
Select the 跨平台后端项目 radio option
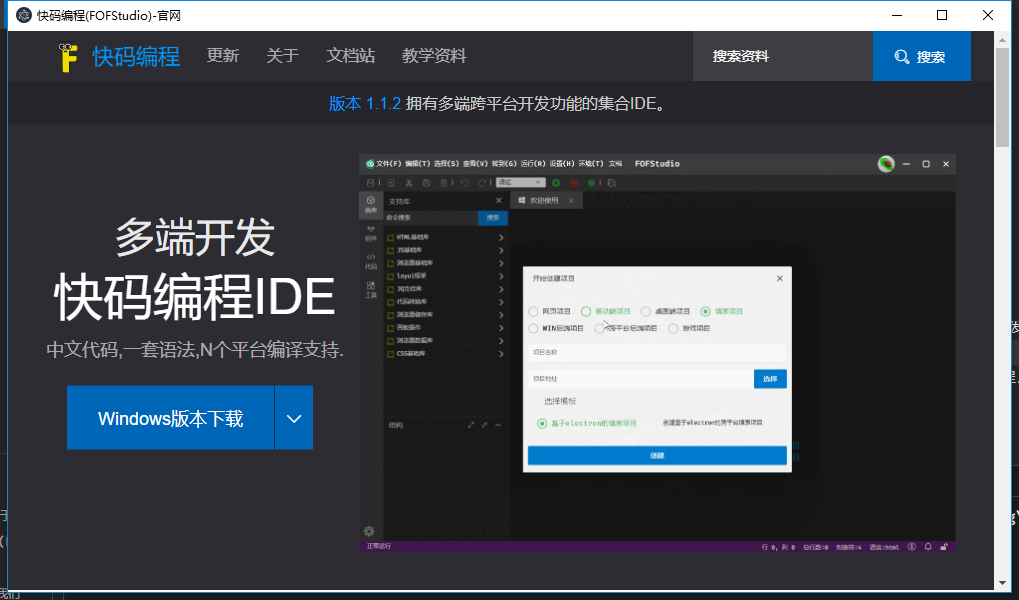[599, 328]
